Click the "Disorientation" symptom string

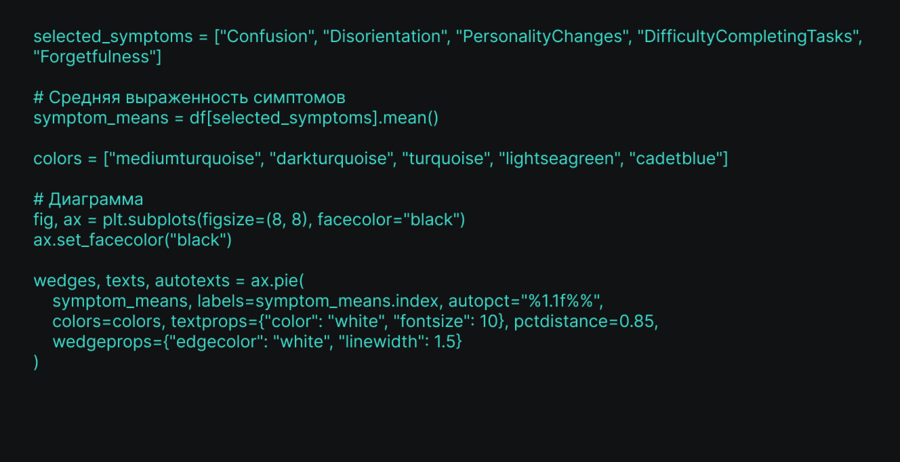tap(389, 37)
